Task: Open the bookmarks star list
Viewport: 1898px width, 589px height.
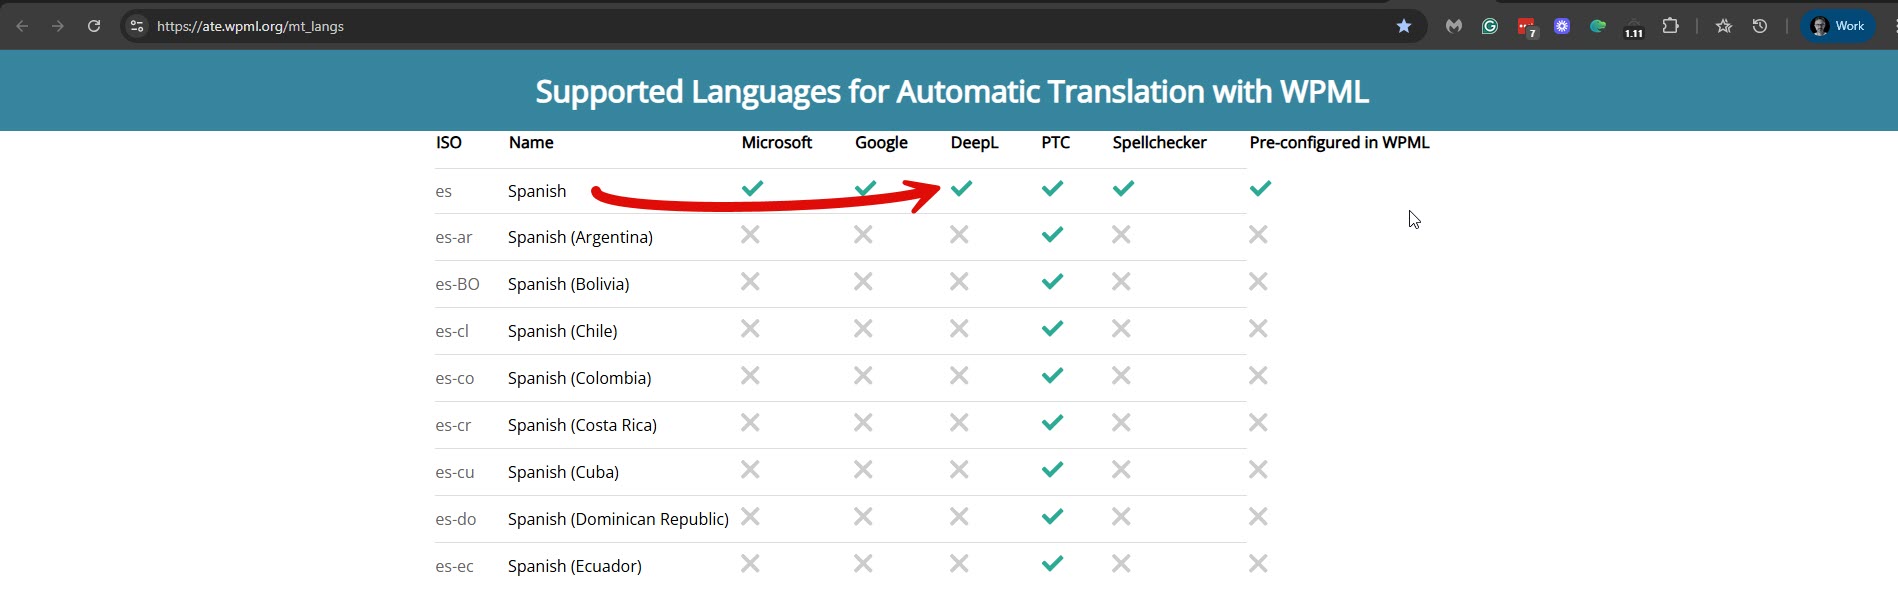Action: (x=1724, y=26)
